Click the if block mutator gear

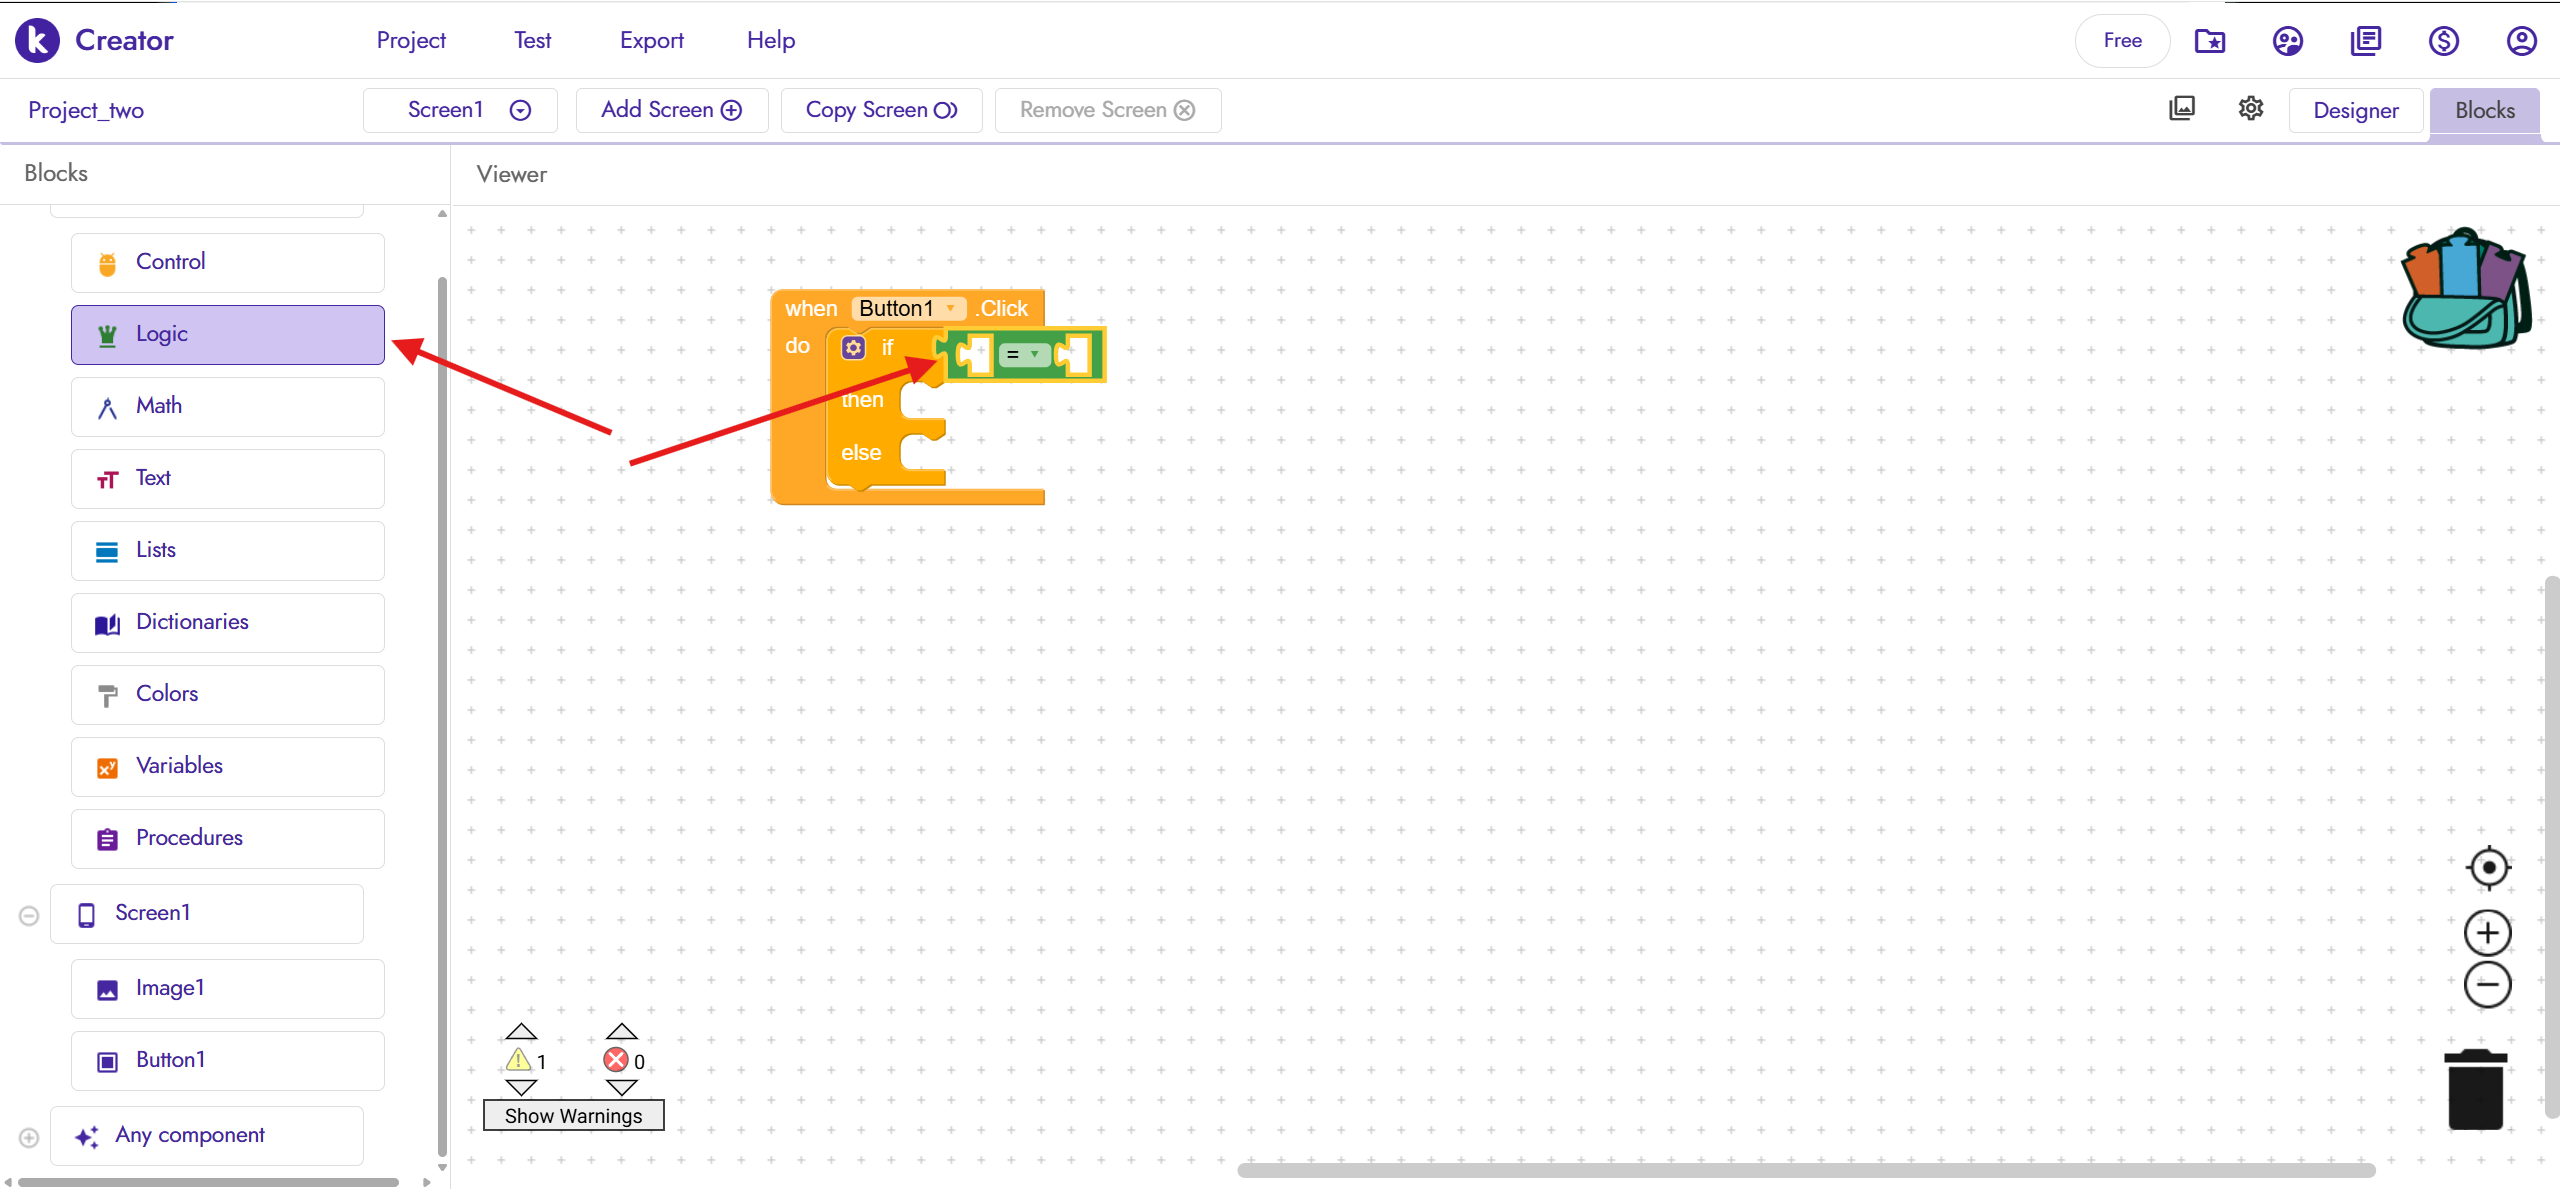(853, 348)
